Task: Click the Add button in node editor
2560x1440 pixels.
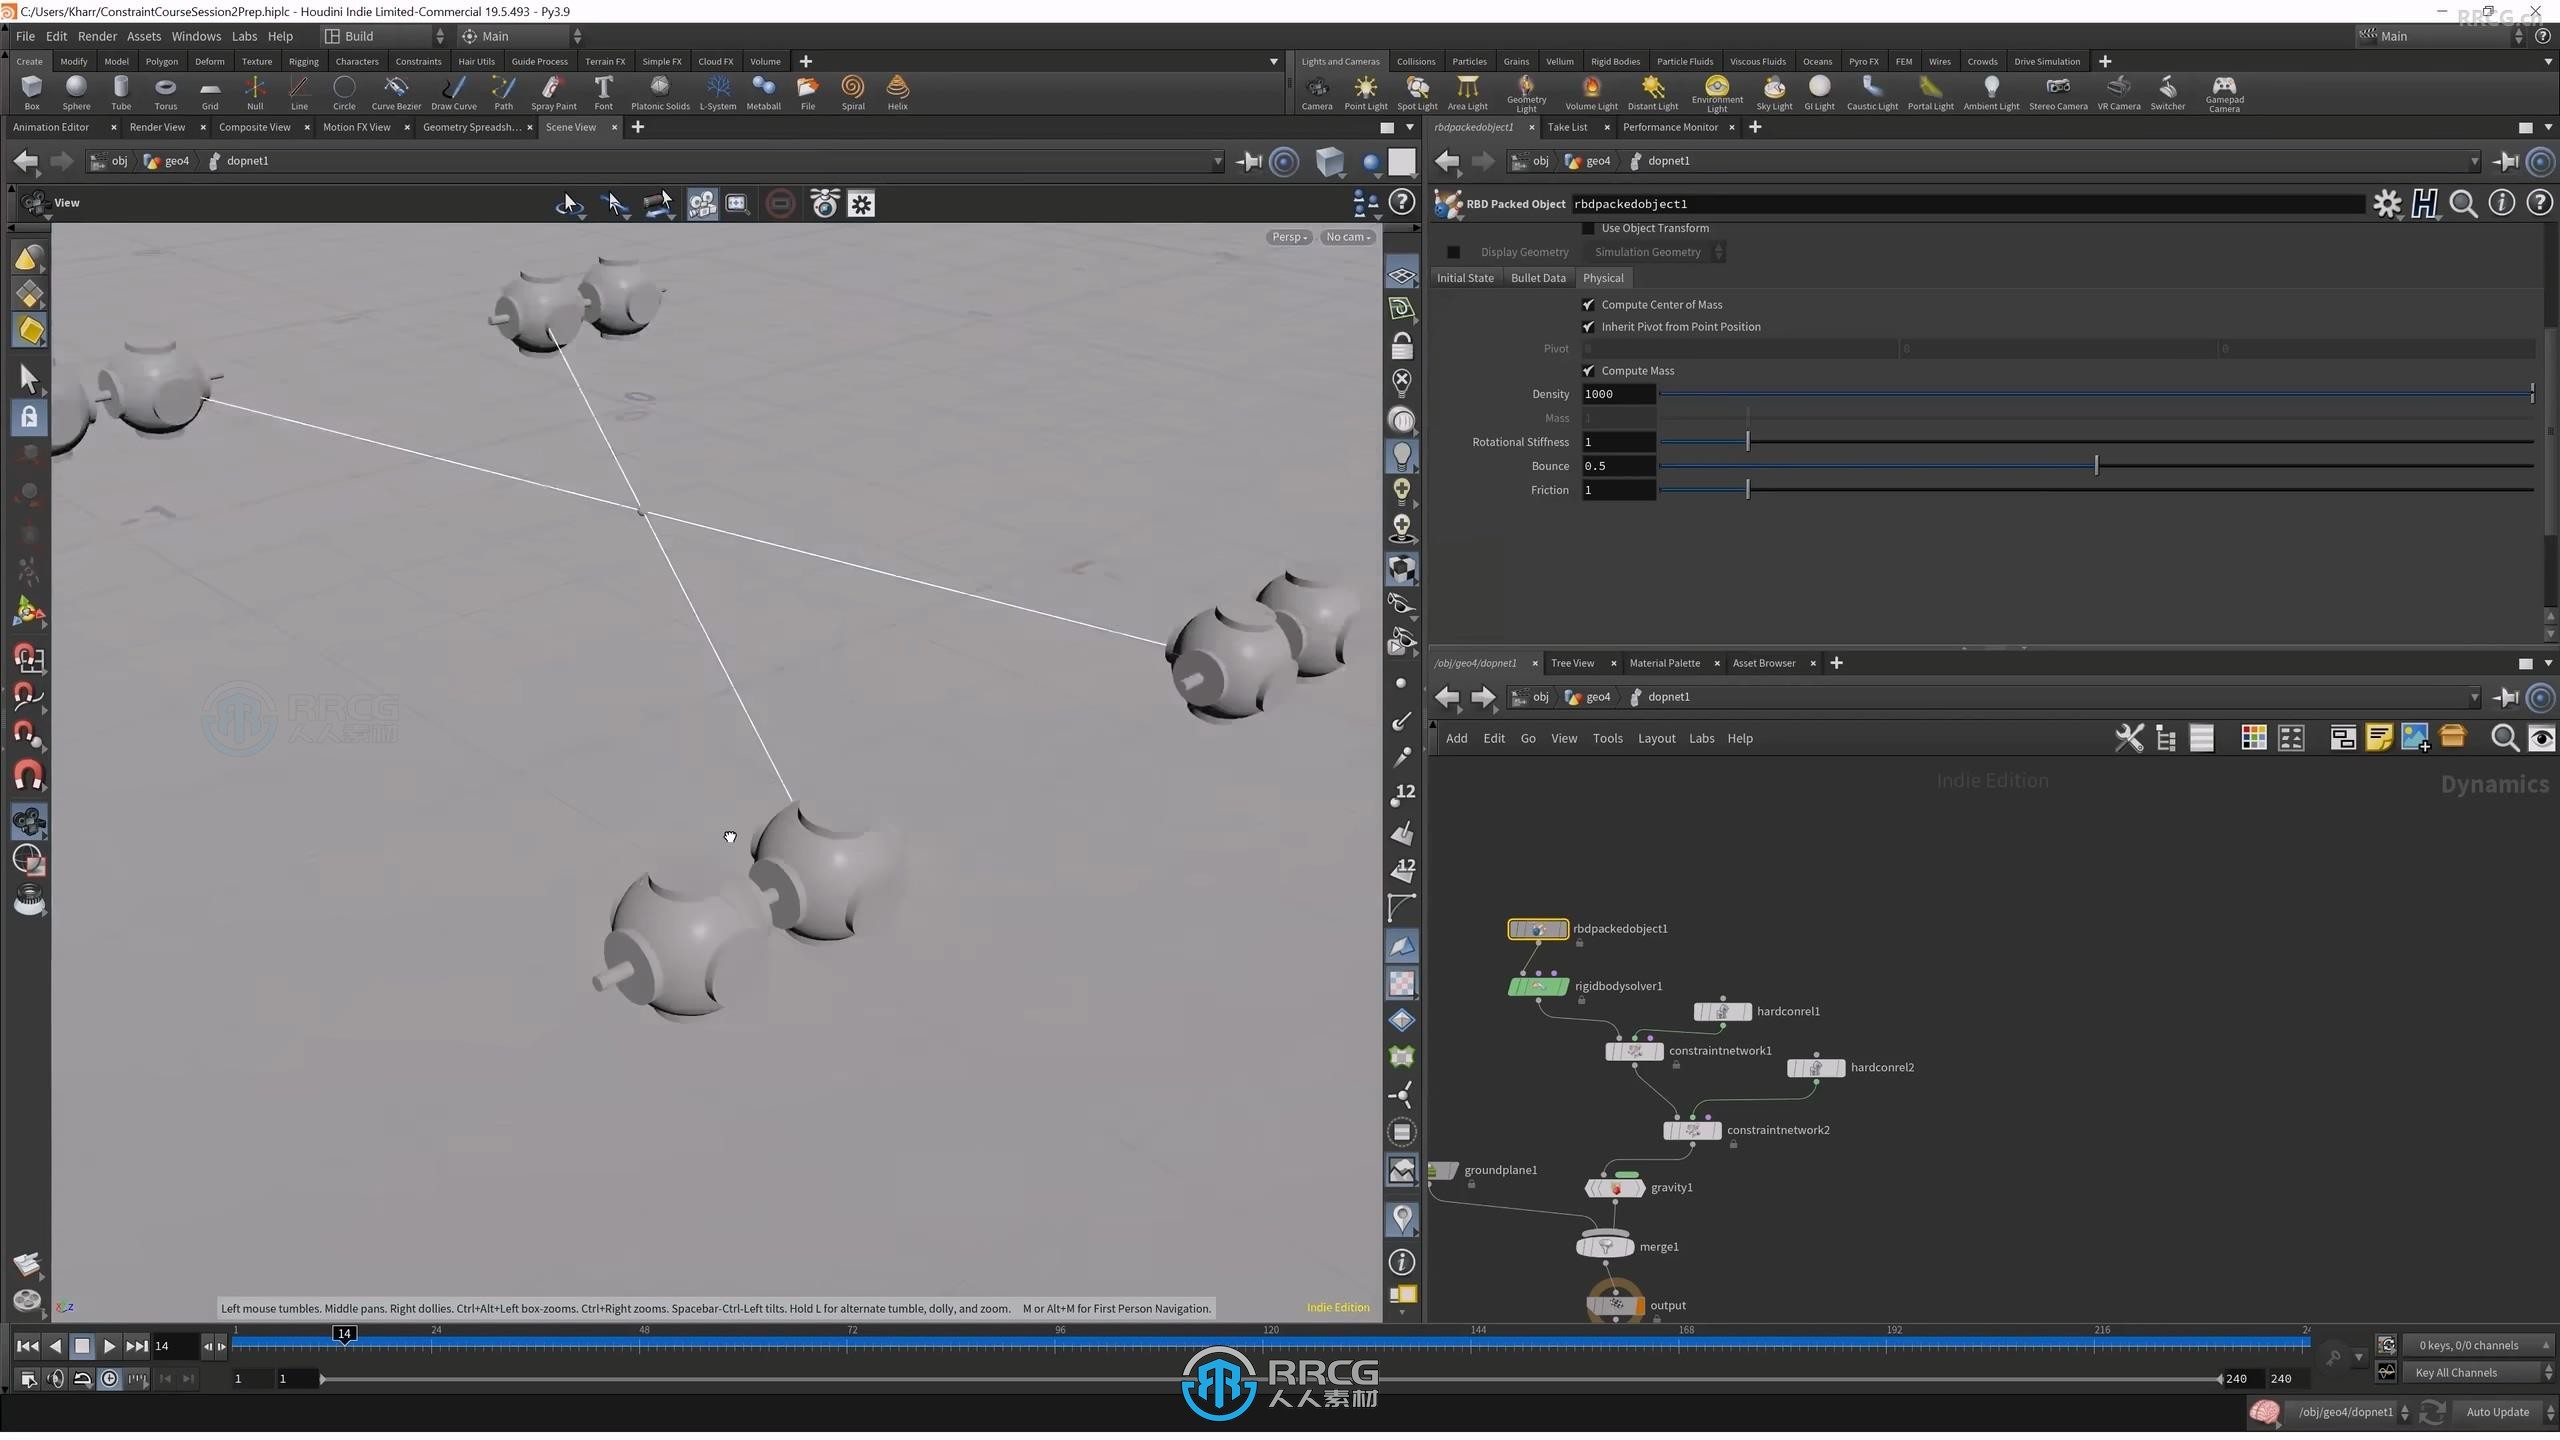Action: pyautogui.click(x=1456, y=738)
